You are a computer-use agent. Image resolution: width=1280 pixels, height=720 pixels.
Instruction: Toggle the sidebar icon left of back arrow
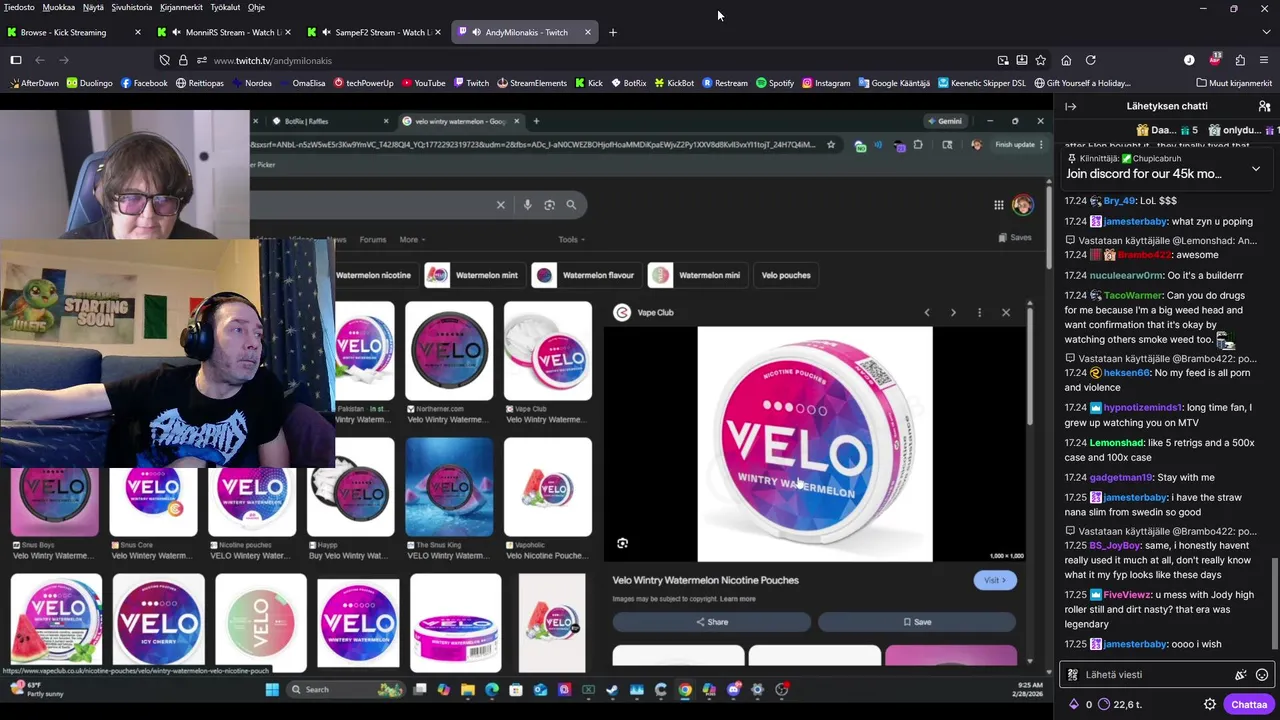(x=16, y=60)
